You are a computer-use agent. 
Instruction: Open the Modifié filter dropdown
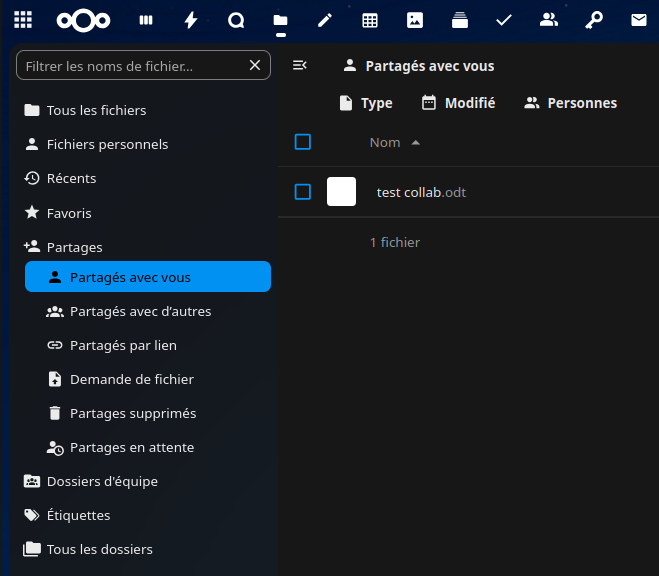[458, 103]
